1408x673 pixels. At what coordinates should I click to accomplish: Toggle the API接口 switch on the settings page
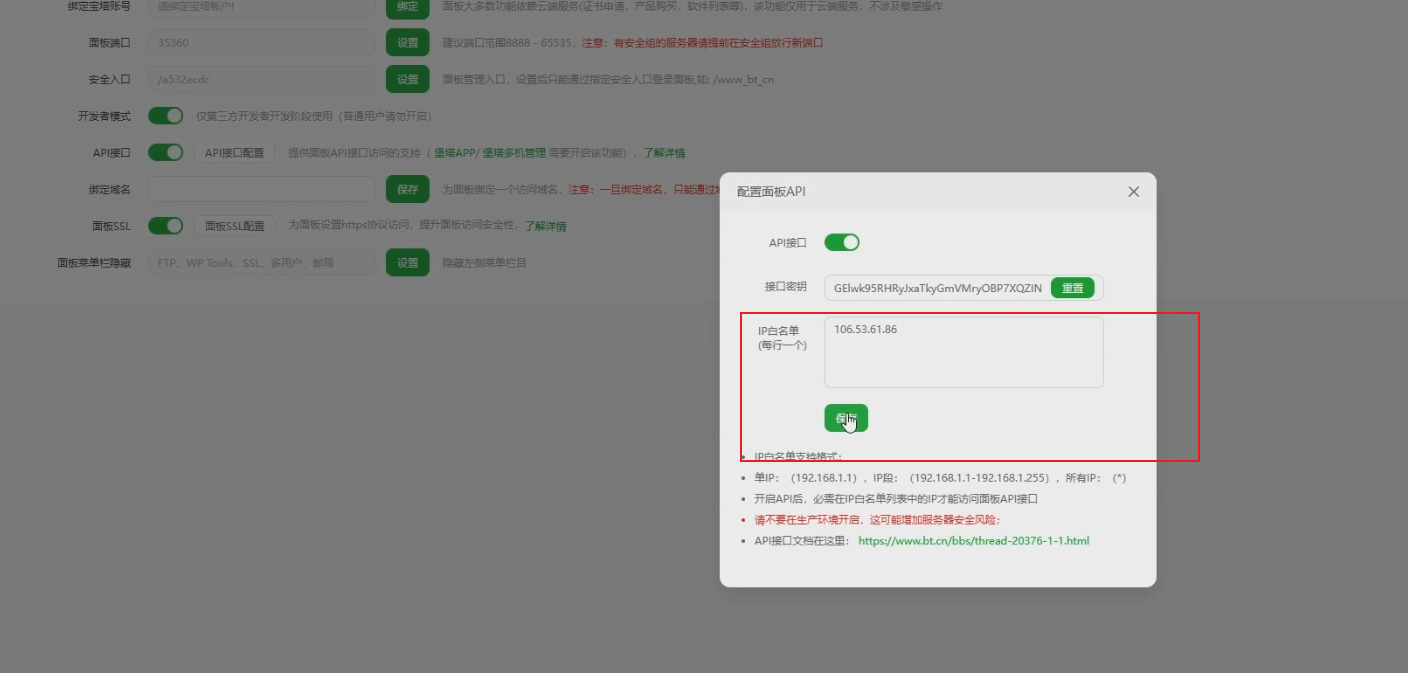[x=166, y=152]
